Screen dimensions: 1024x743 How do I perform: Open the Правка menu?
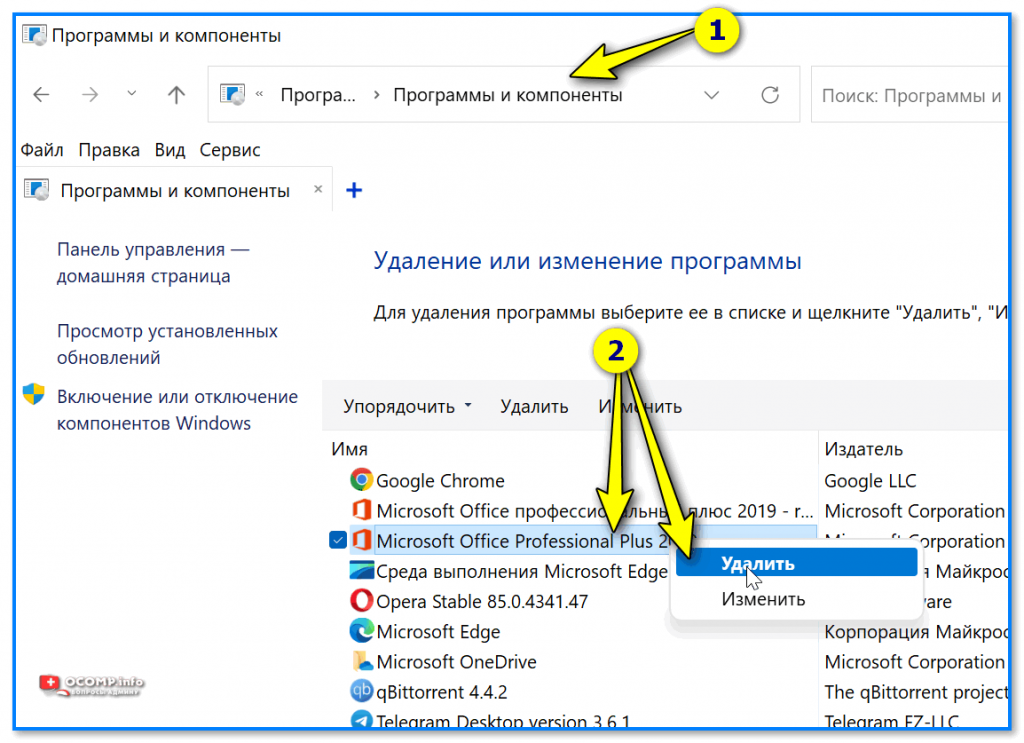pyautogui.click(x=109, y=150)
